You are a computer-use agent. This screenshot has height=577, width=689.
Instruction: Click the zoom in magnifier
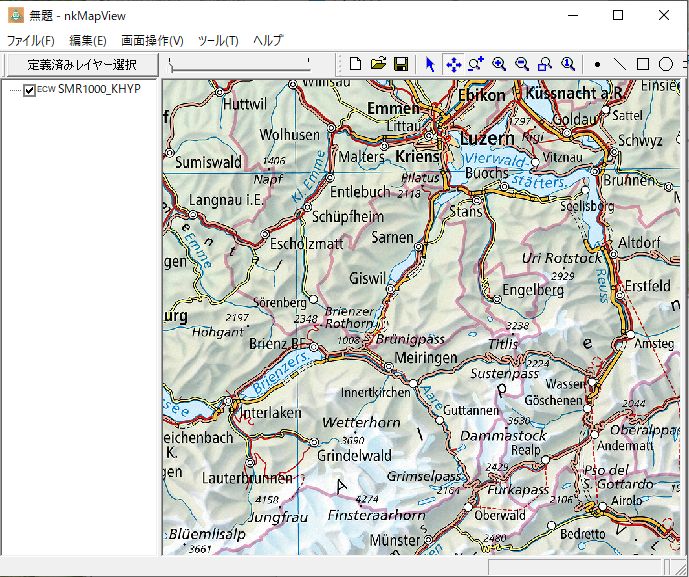(x=498, y=64)
